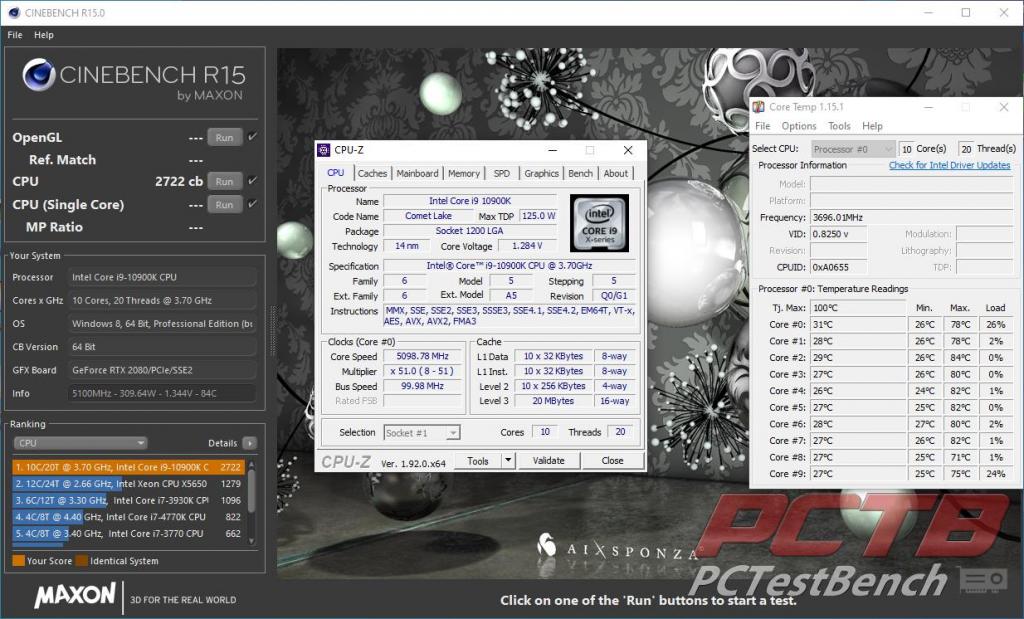This screenshot has height=619, width=1024.
Task: Switch to CPU-Z Caches tab
Action: [x=372, y=173]
